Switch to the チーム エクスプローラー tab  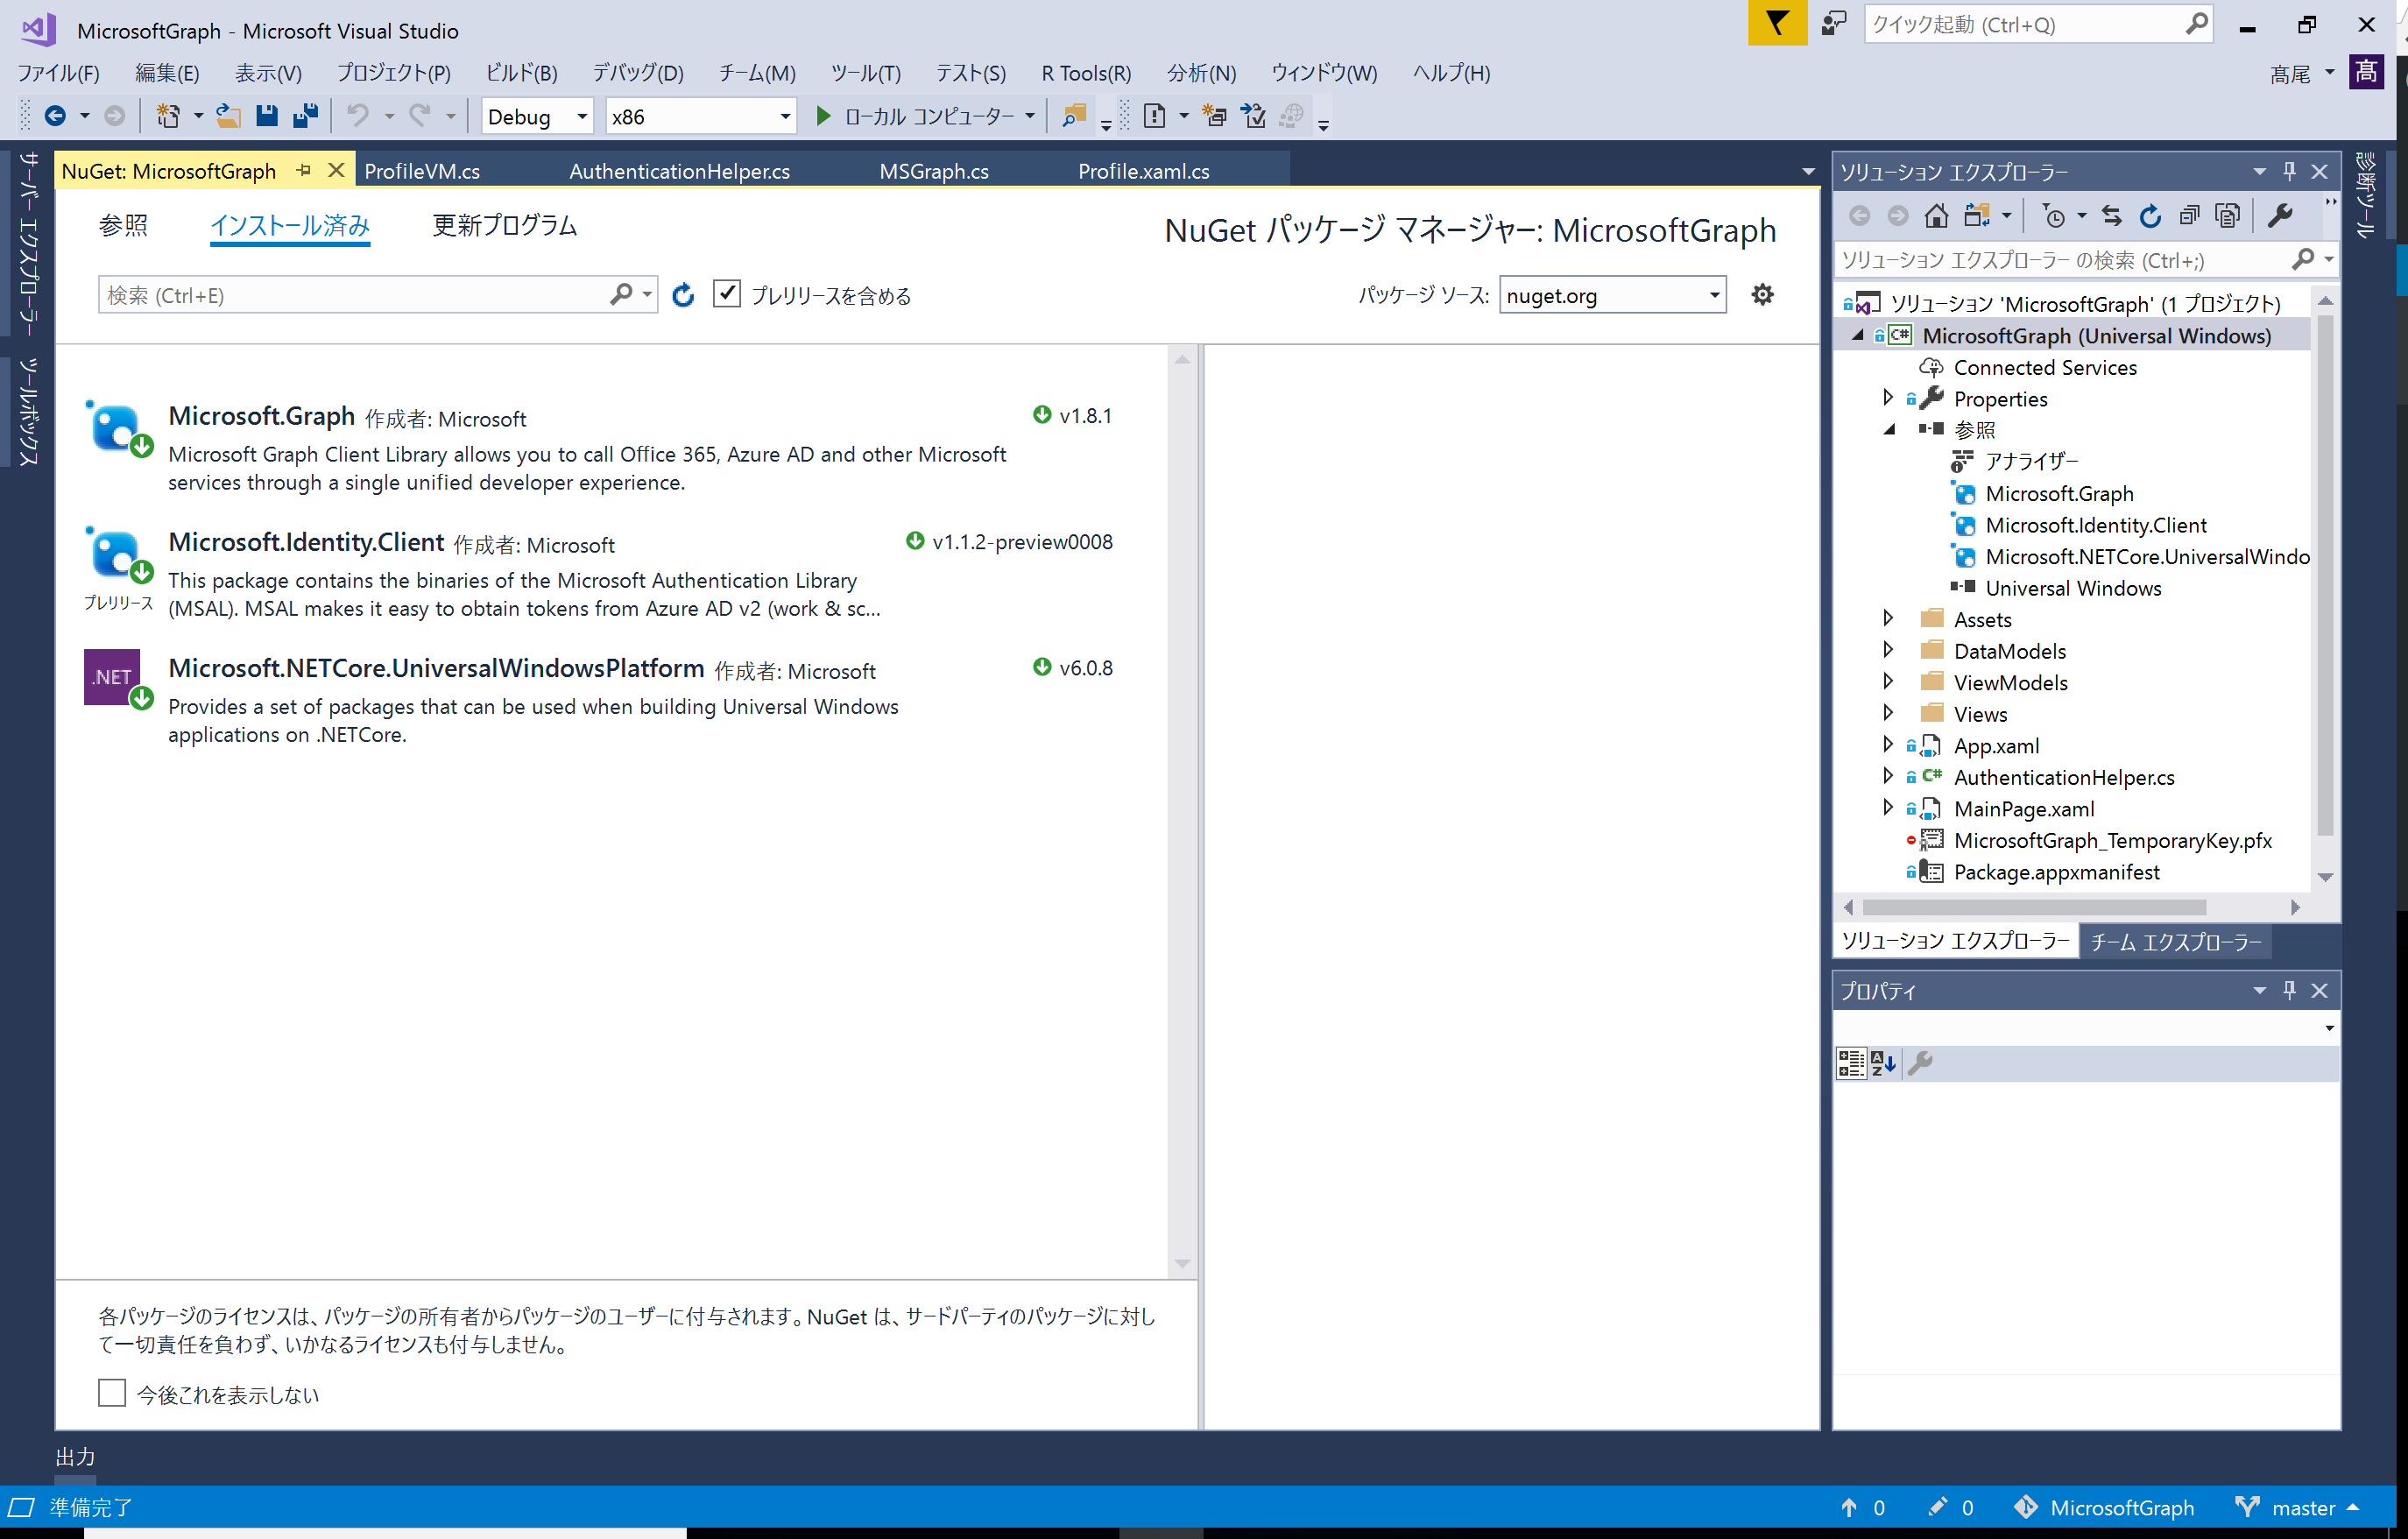(x=2175, y=941)
